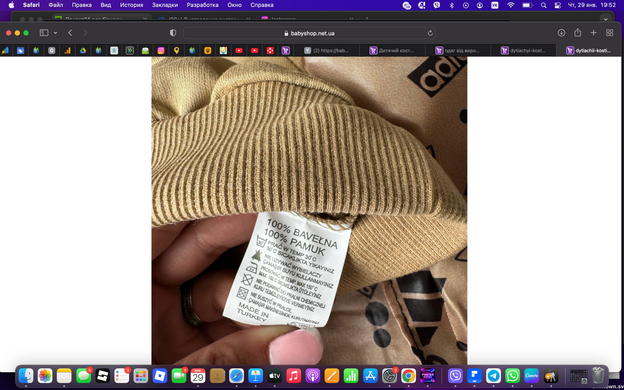The image size is (624, 390).
Task: Open FaceTime from the Dock
Action: tap(179, 375)
